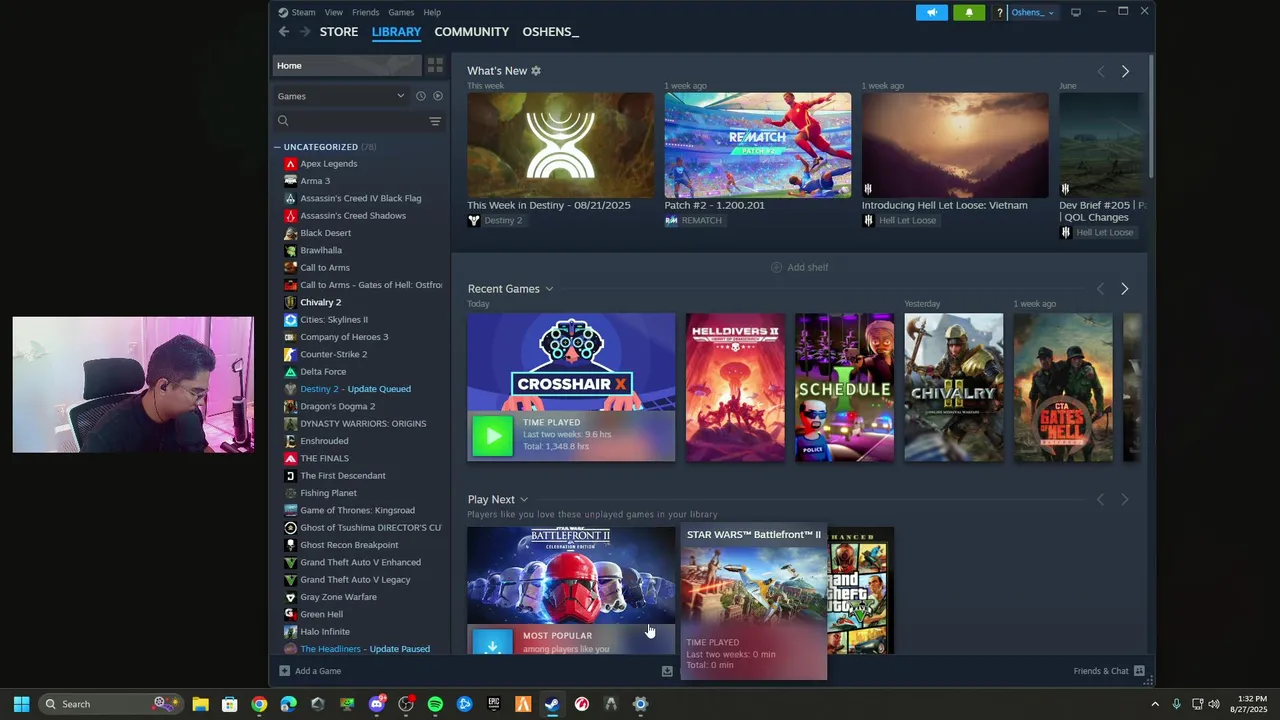Toggle the ready-to-play filter icon
Image resolution: width=1280 pixels, height=720 pixels.
[437, 96]
